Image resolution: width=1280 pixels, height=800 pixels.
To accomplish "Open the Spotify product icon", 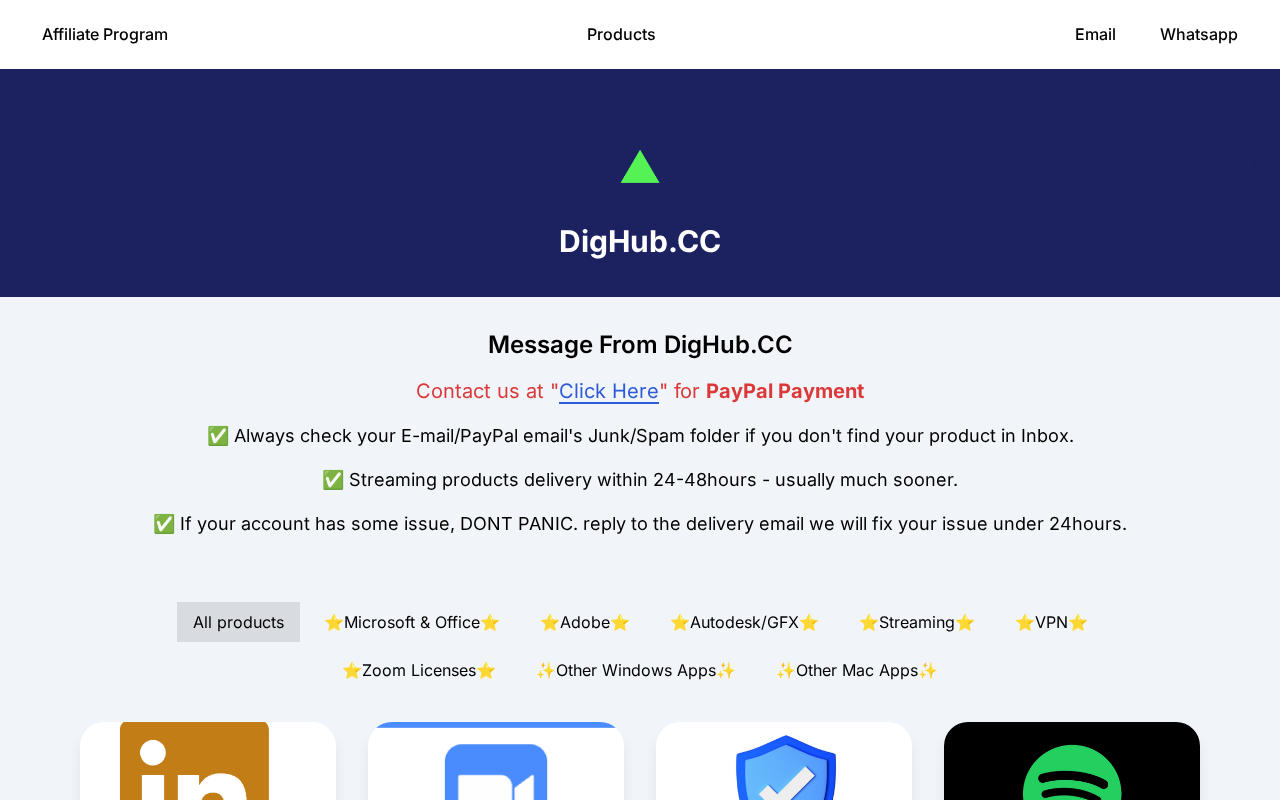I will [1072, 772].
